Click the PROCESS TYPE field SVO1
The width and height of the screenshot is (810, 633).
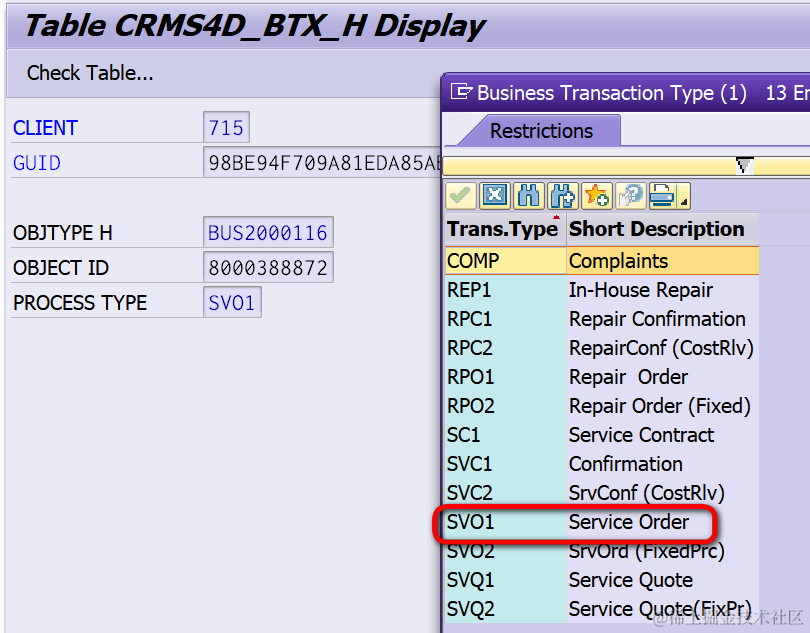pos(232,302)
